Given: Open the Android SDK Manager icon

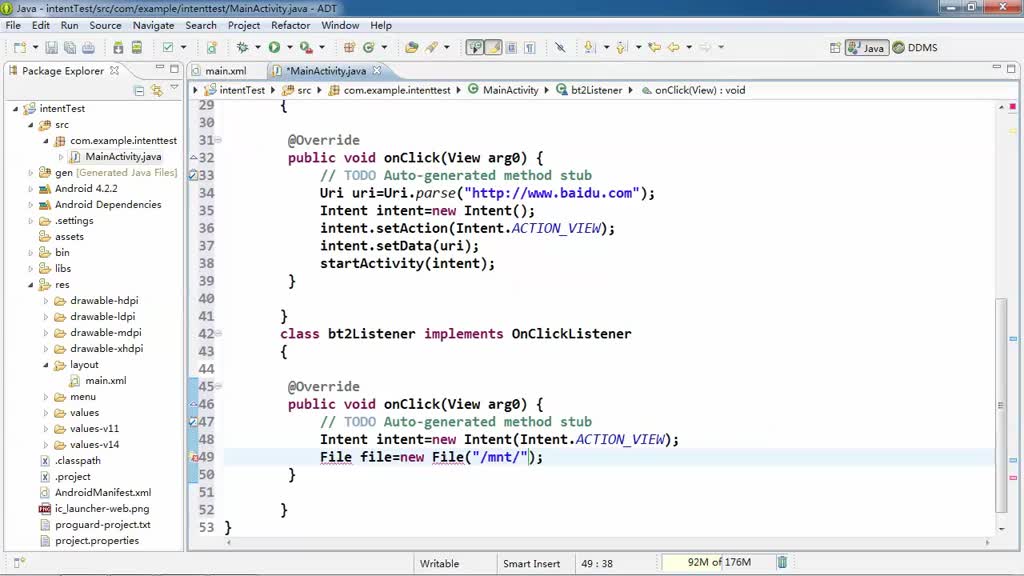Looking at the screenshot, I should 118,47.
